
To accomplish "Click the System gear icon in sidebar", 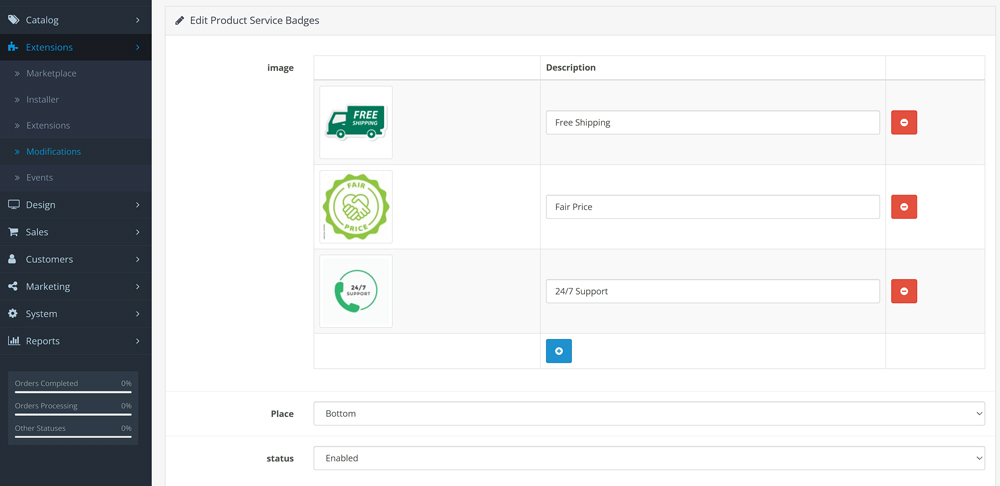I will coord(13,314).
